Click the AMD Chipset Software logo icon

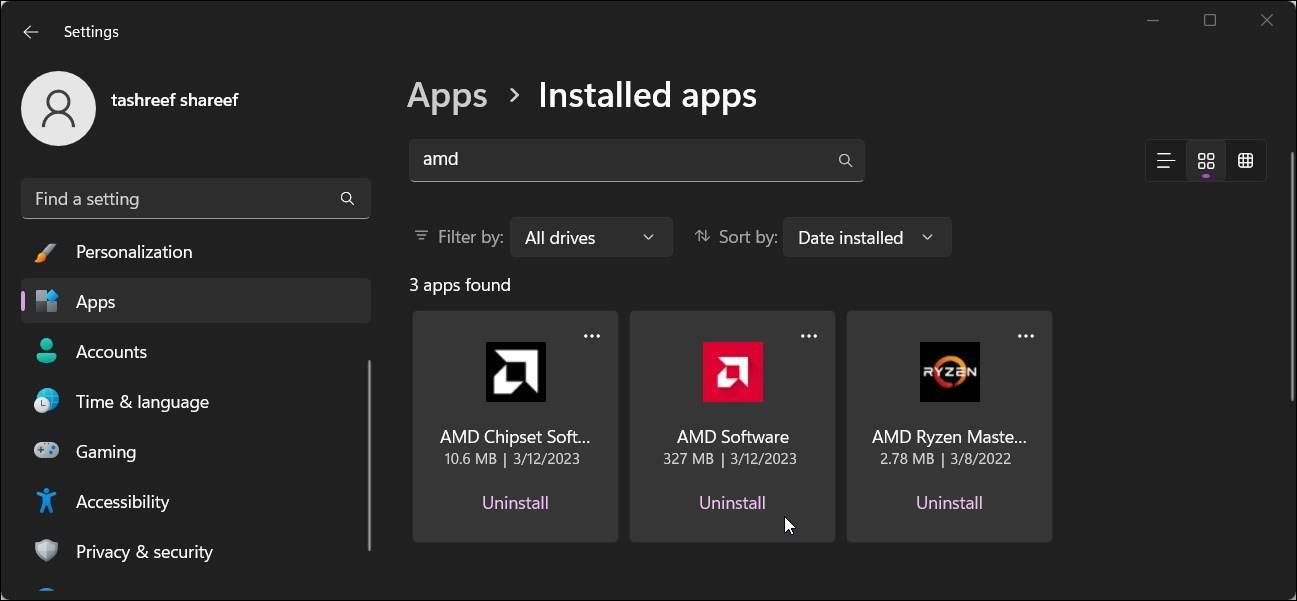pos(516,372)
